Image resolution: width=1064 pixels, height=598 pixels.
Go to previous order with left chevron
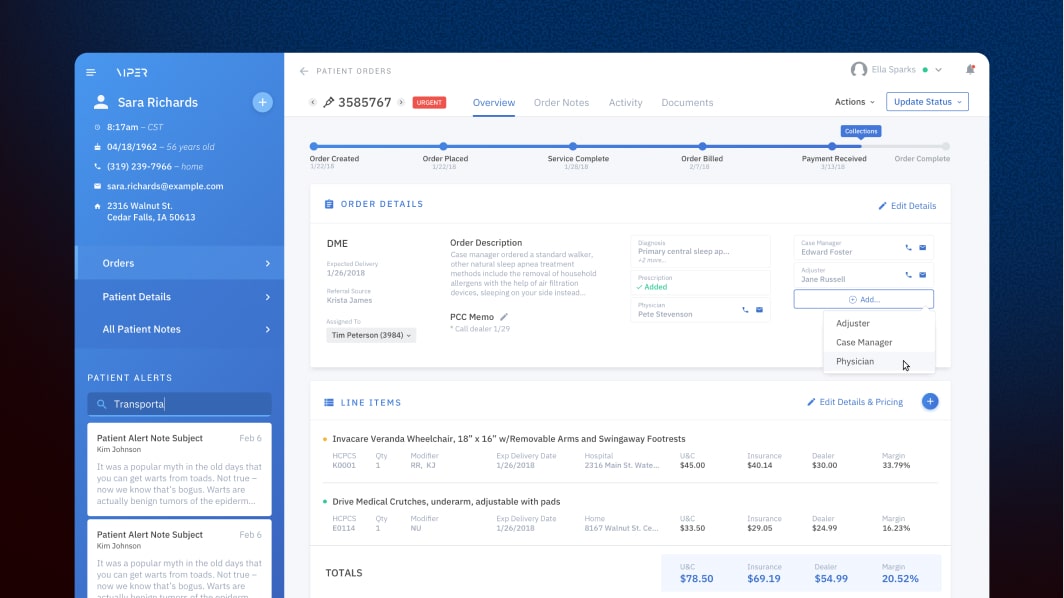click(x=313, y=102)
